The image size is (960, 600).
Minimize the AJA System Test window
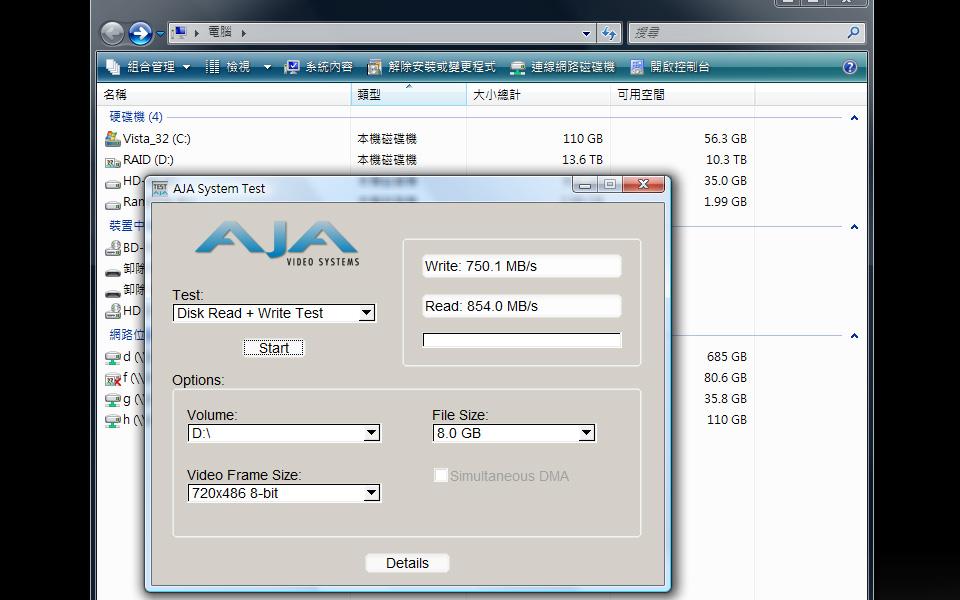(x=585, y=184)
